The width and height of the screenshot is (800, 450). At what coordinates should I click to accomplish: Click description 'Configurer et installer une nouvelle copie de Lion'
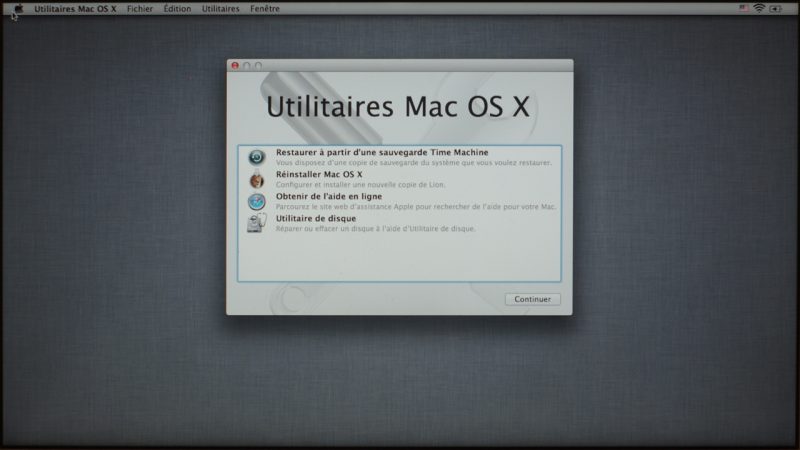tap(360, 185)
